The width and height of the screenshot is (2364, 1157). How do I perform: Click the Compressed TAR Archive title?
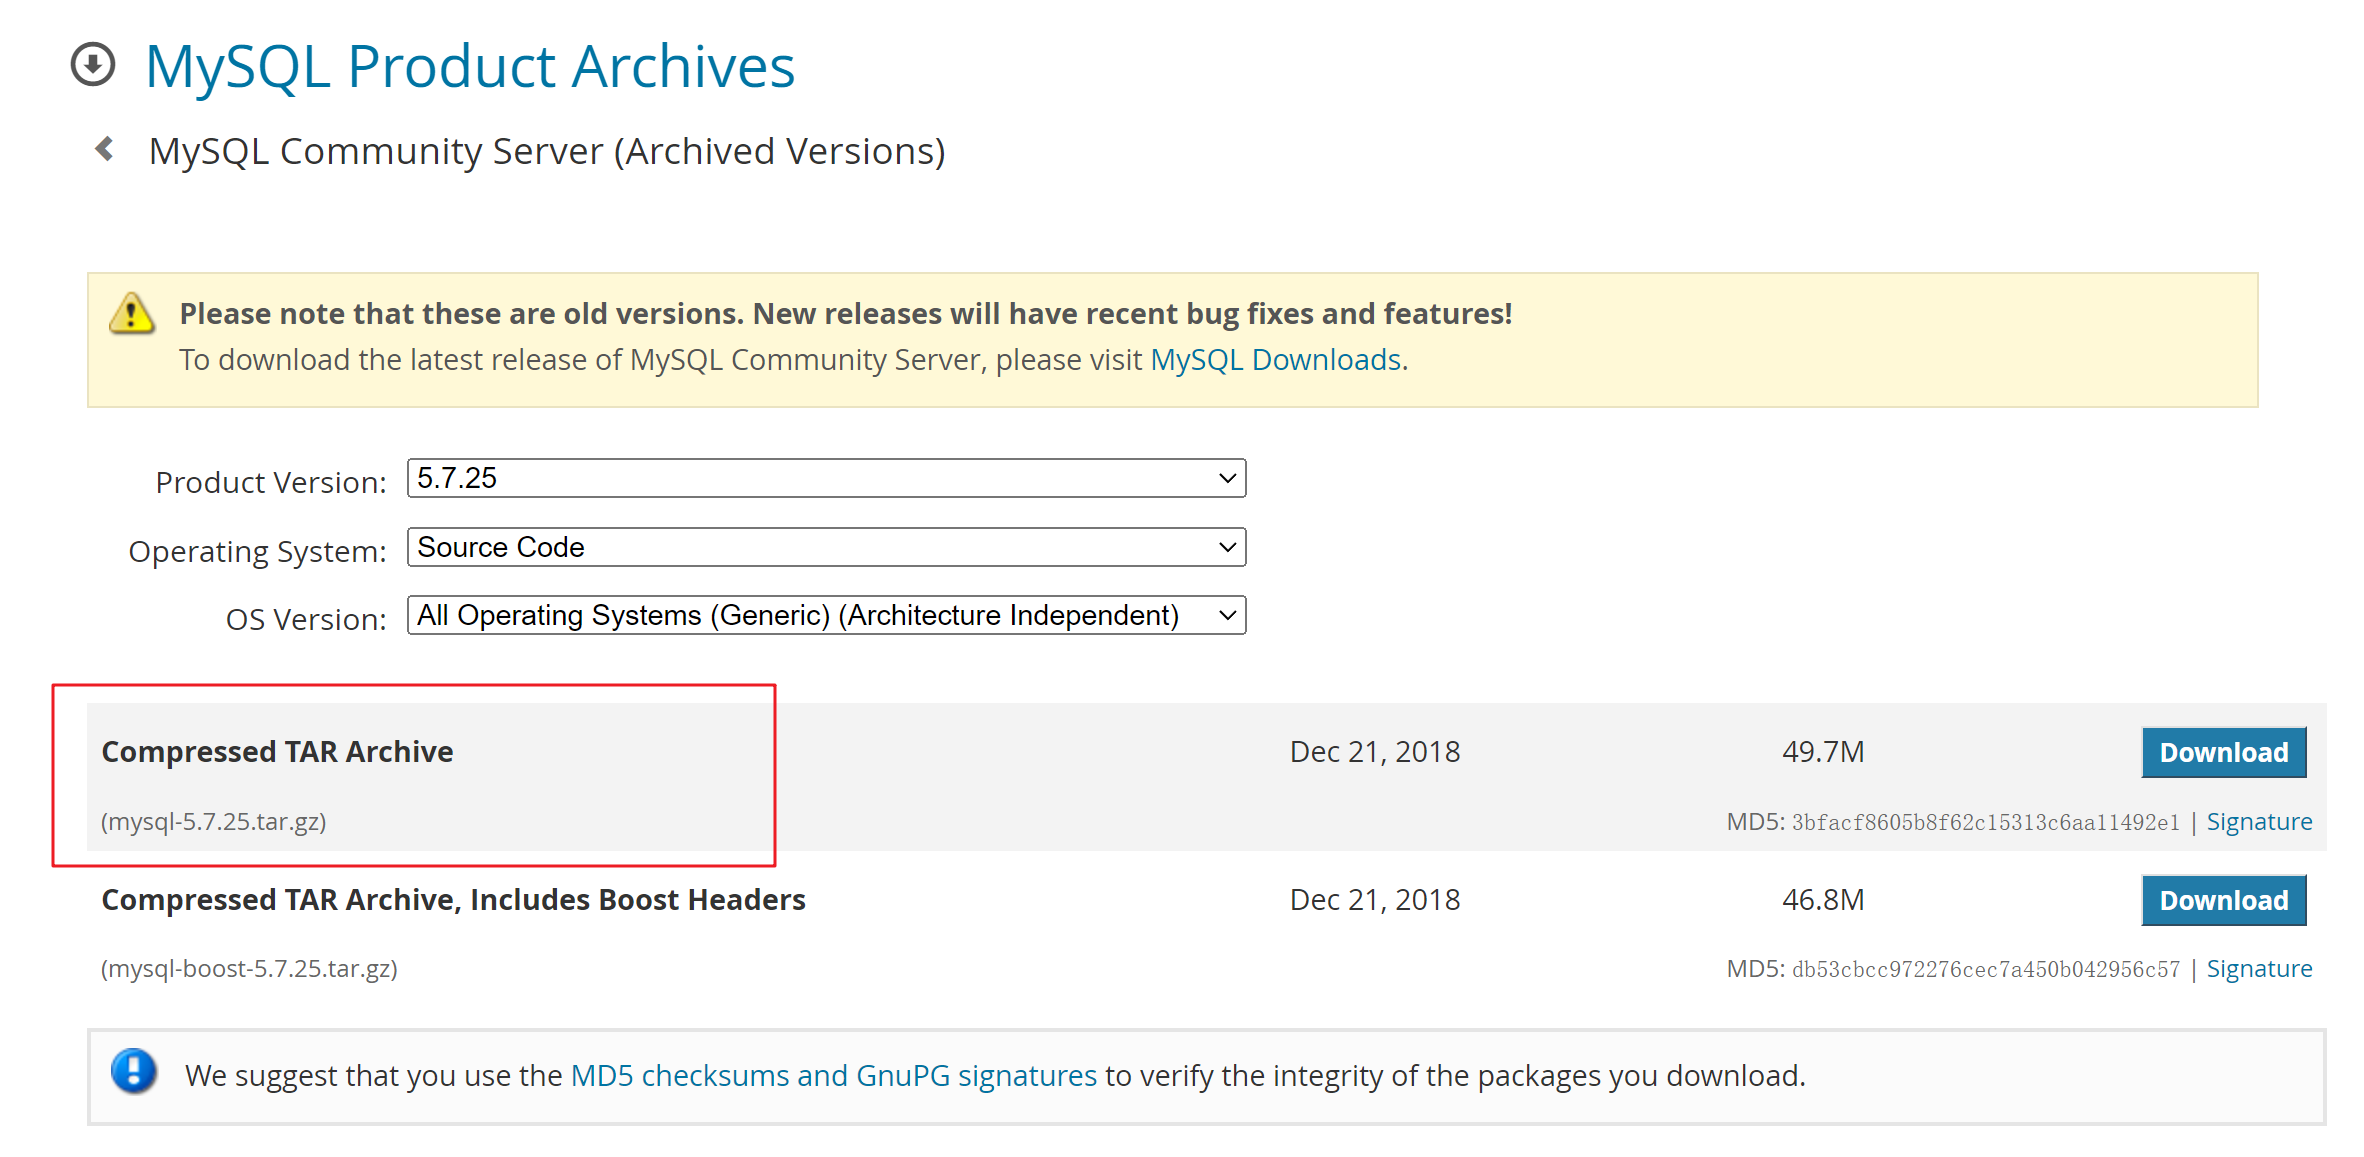[277, 752]
